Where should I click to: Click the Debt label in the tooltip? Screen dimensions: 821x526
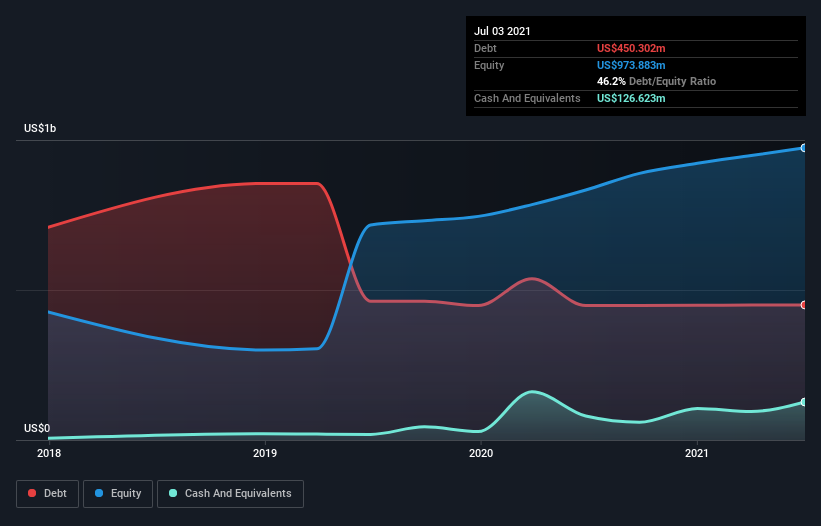point(485,48)
